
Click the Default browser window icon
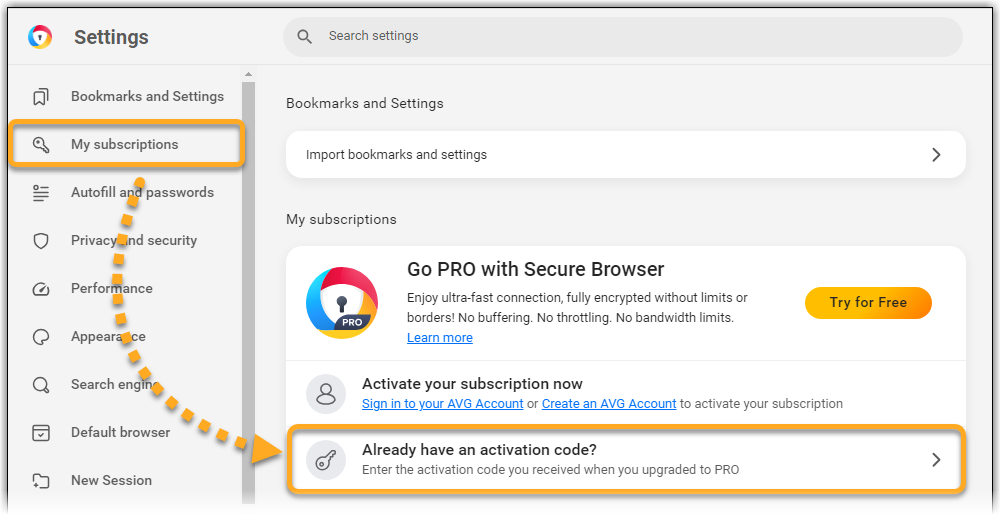tap(41, 433)
